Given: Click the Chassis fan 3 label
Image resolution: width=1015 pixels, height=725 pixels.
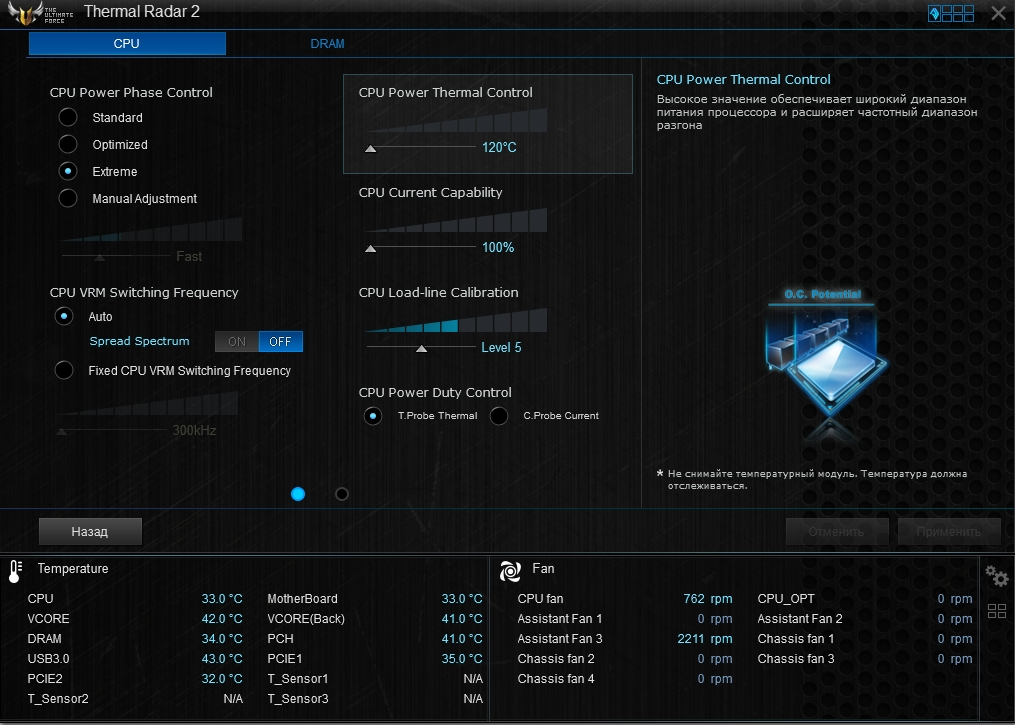Looking at the screenshot, I should [x=796, y=659].
